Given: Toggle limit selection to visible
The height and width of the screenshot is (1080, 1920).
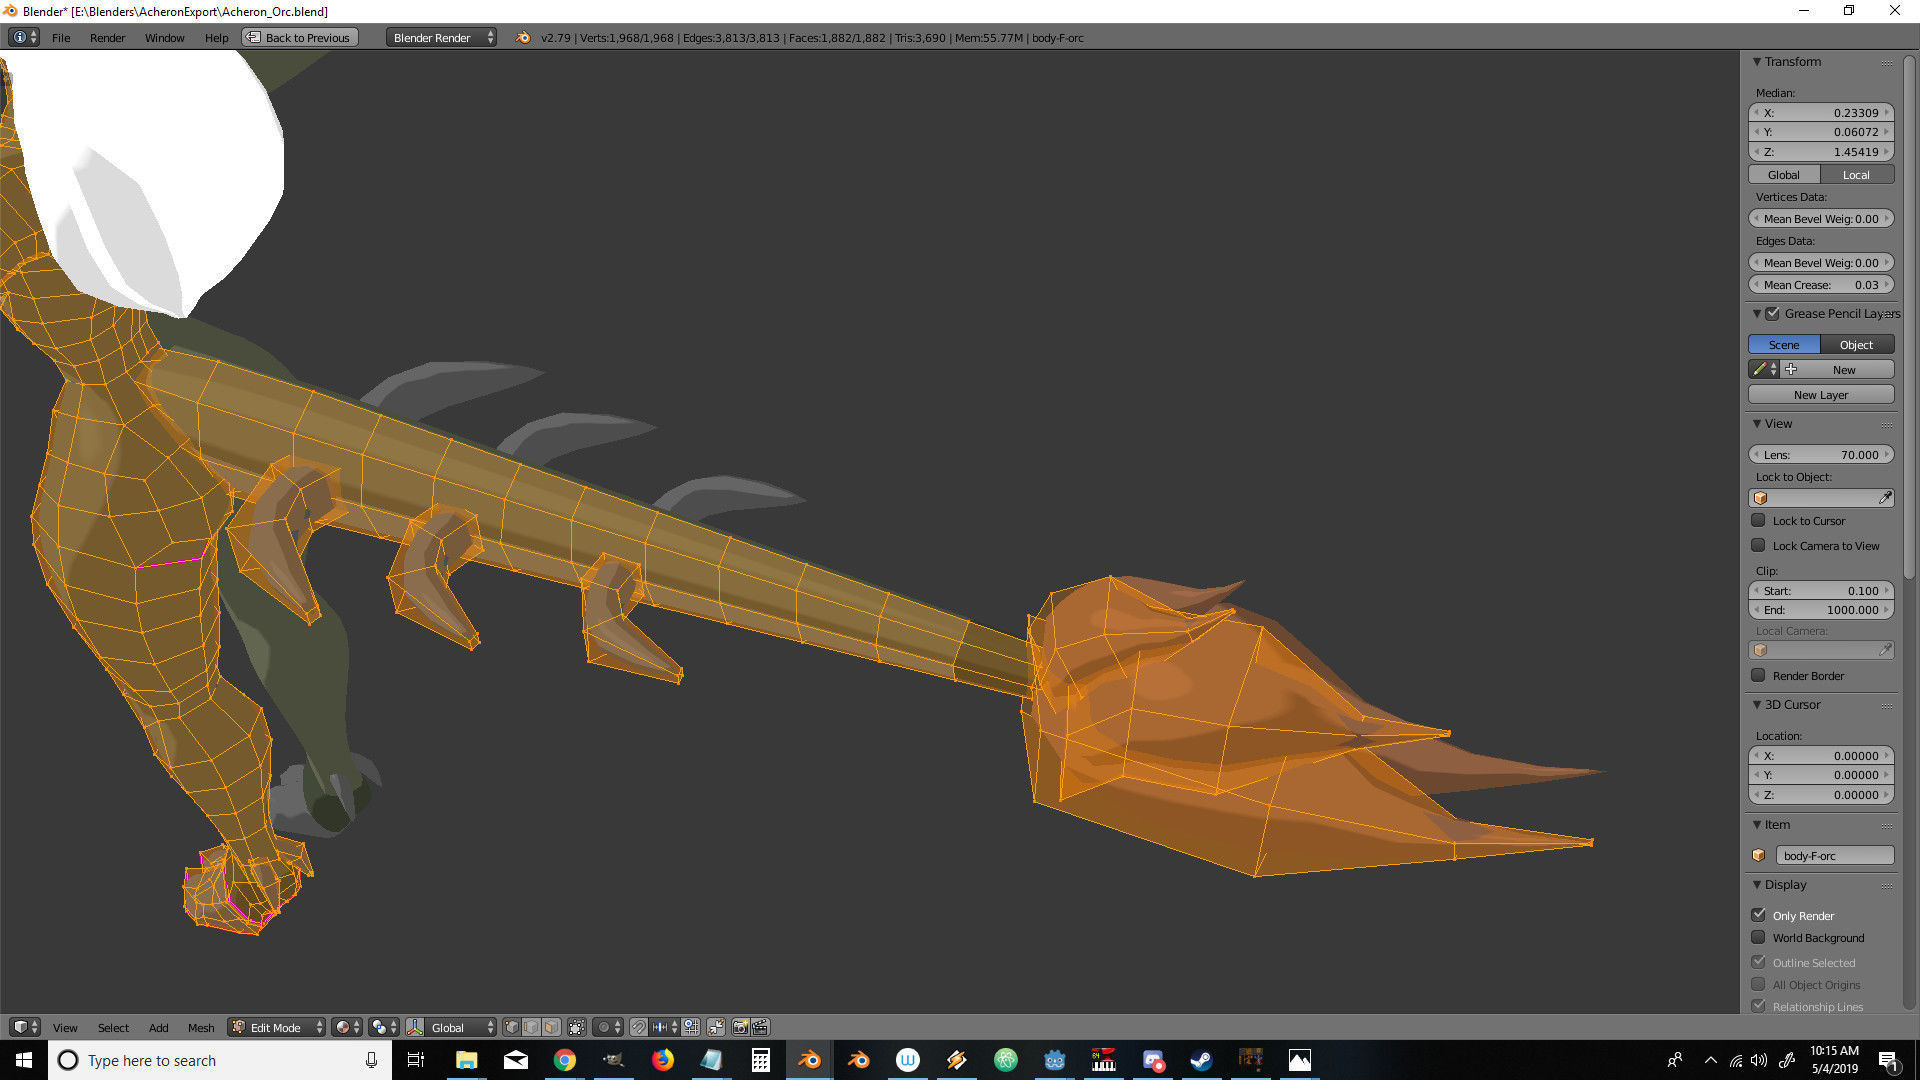Looking at the screenshot, I should 577,1027.
